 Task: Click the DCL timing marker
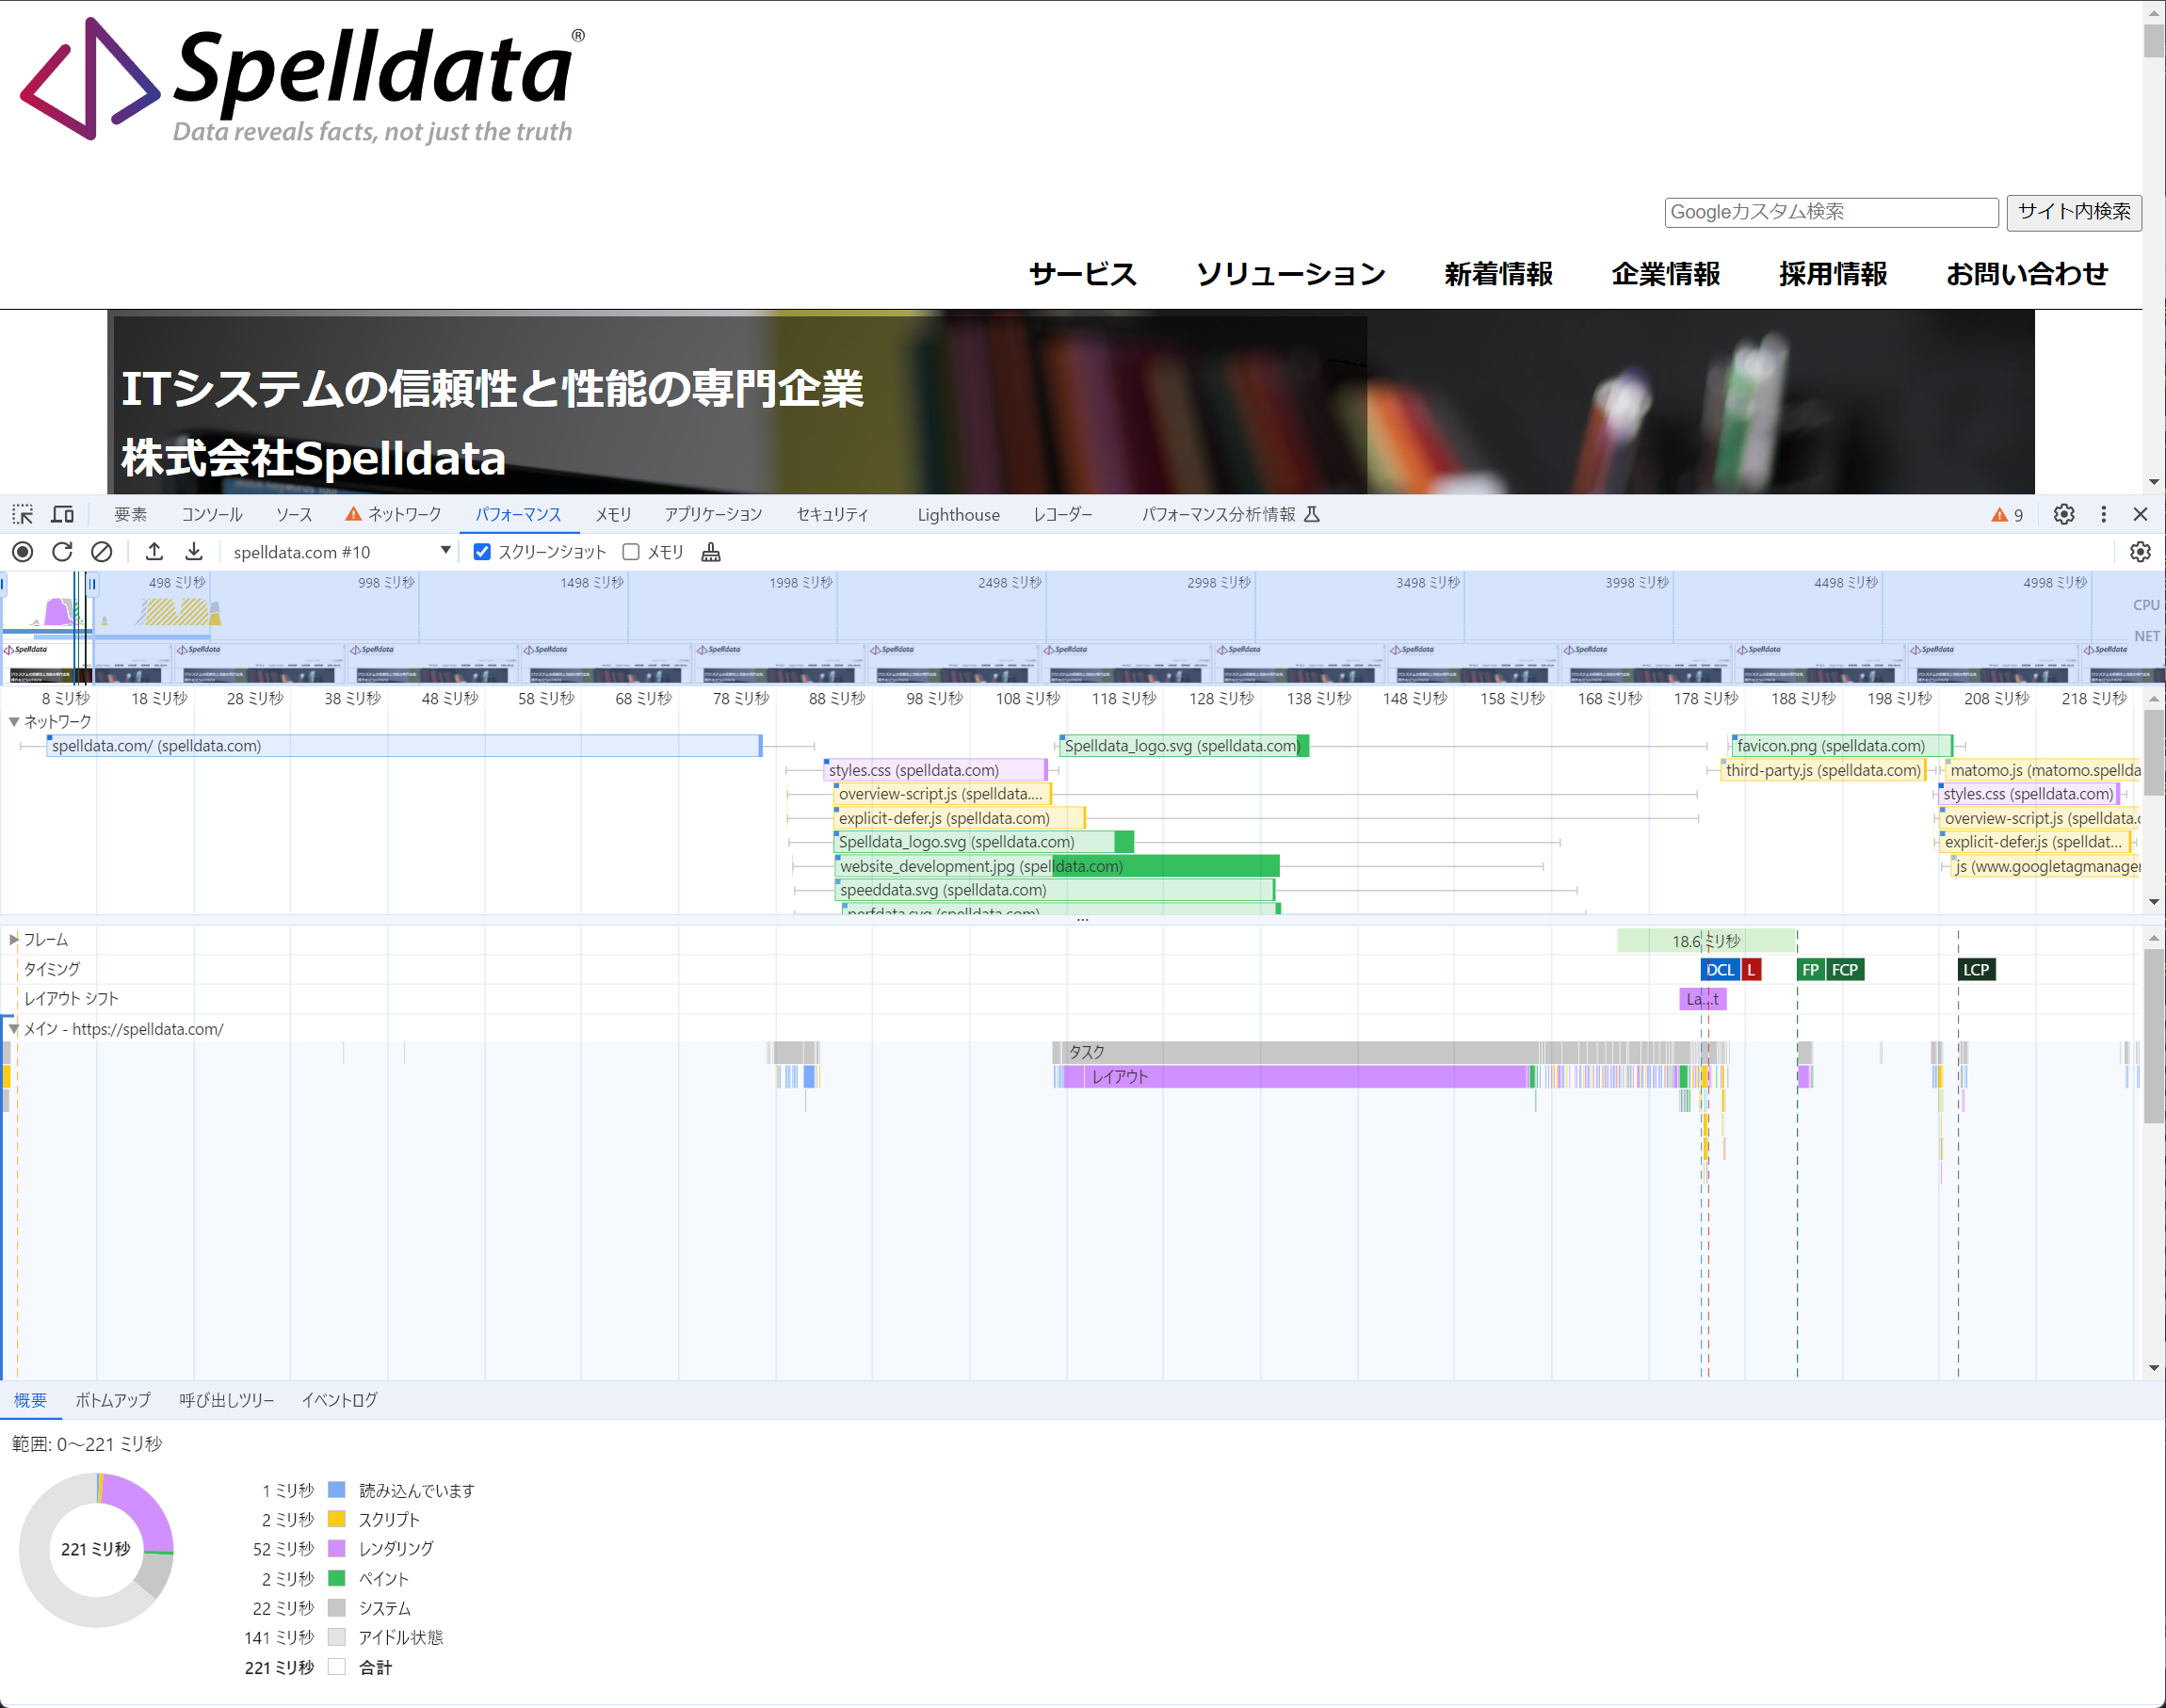pos(1720,970)
